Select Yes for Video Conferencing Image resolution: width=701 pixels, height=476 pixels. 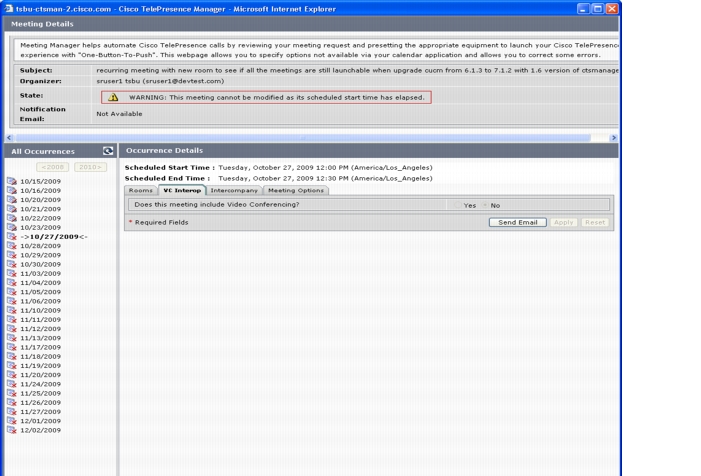tap(457, 205)
